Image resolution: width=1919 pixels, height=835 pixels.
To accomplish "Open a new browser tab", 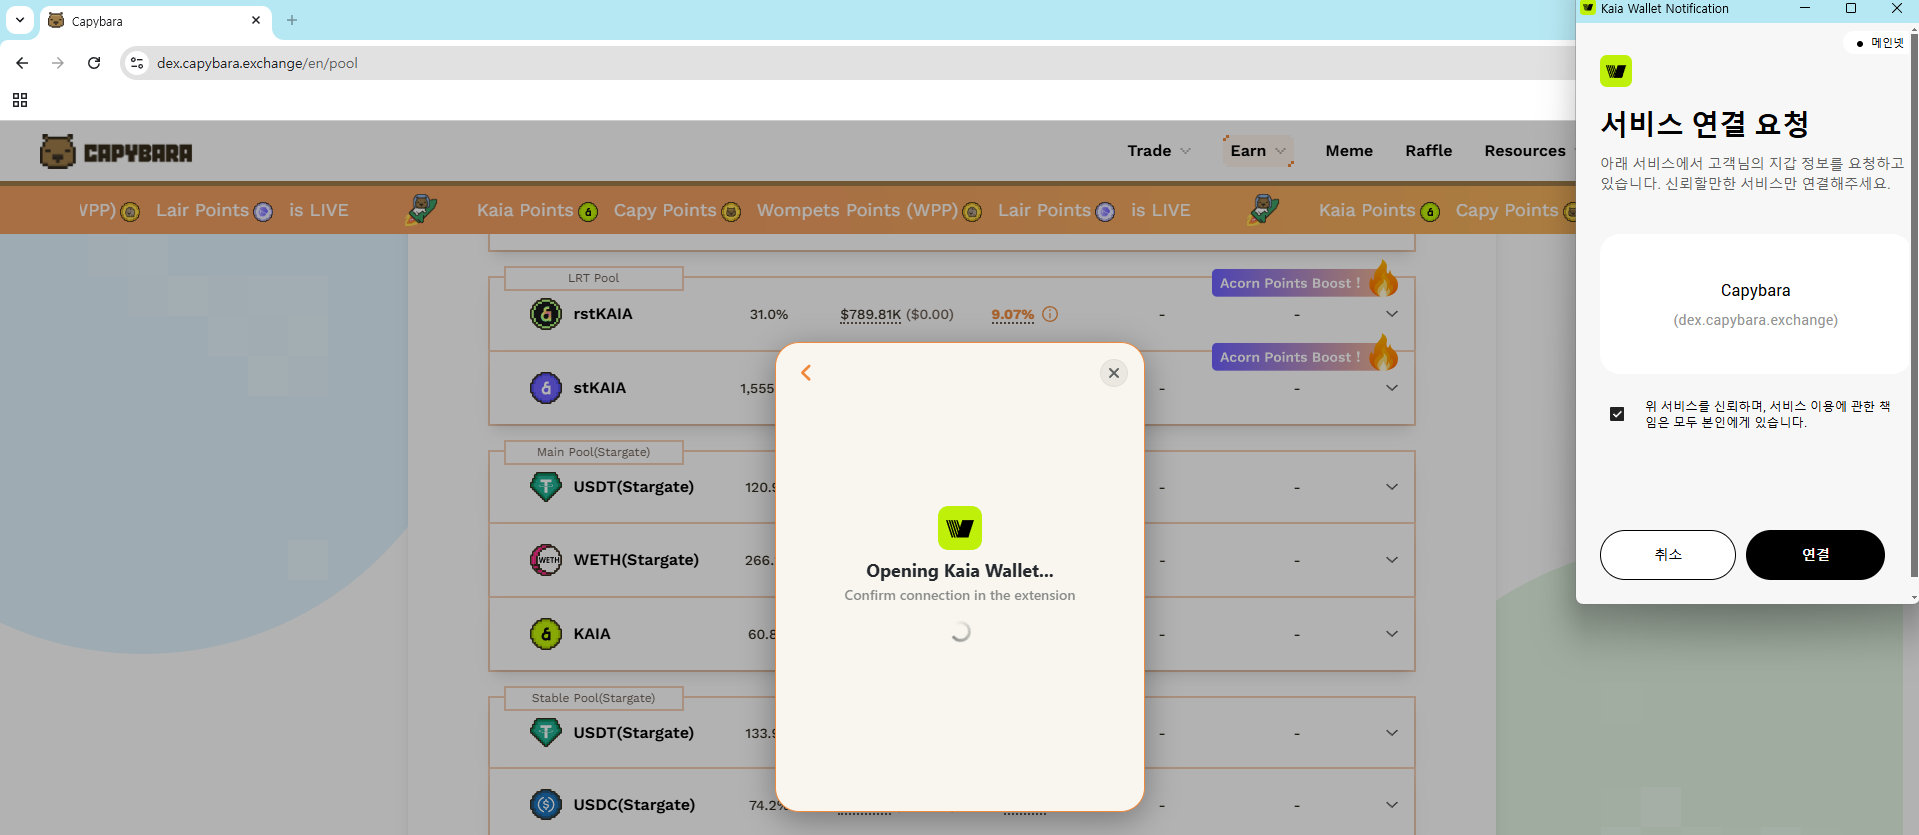I will coord(292,20).
